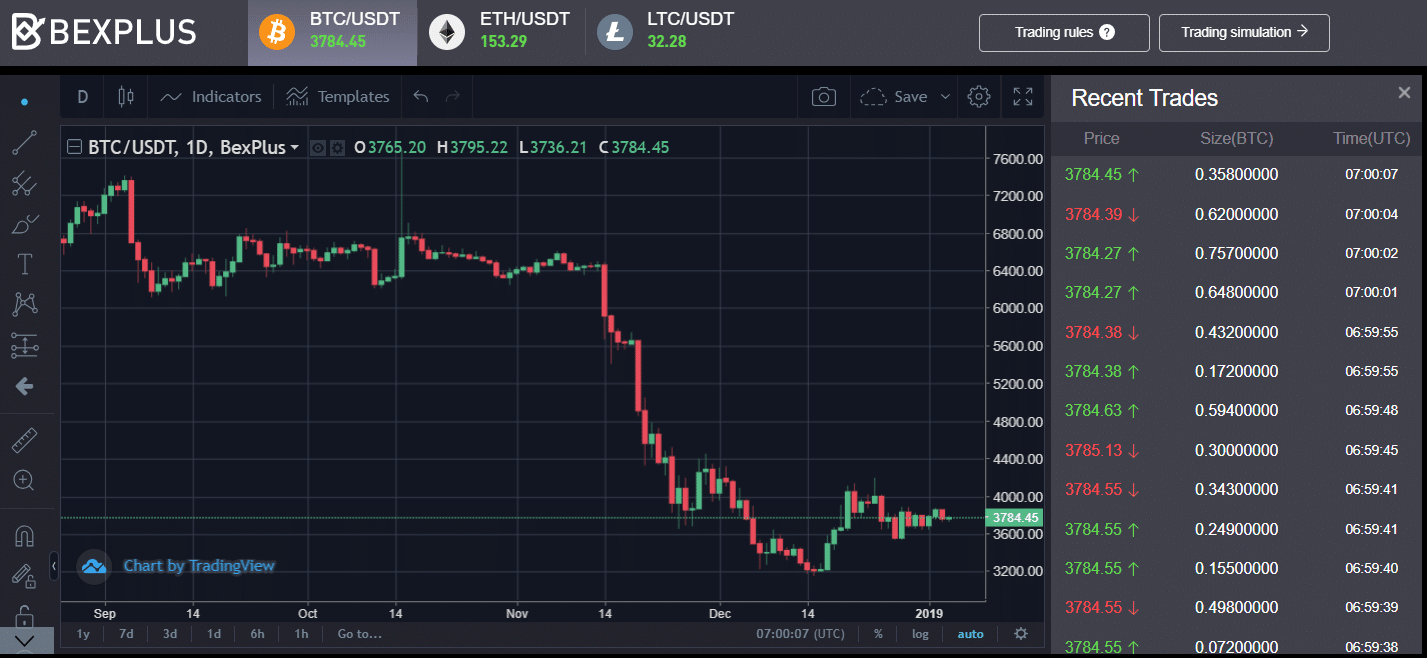Click the Litecoin coin icon

click(615, 32)
